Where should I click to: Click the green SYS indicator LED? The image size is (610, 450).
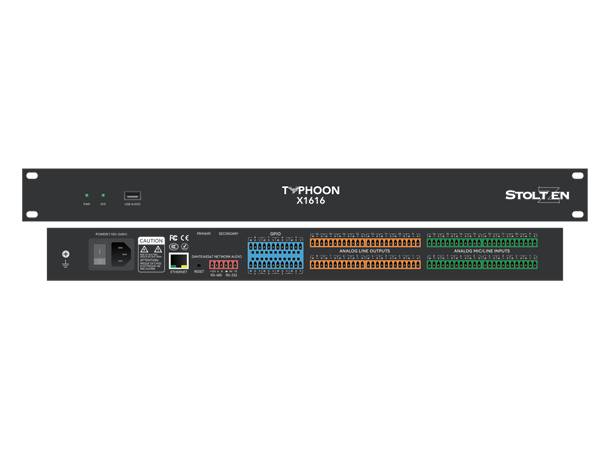coord(103,195)
